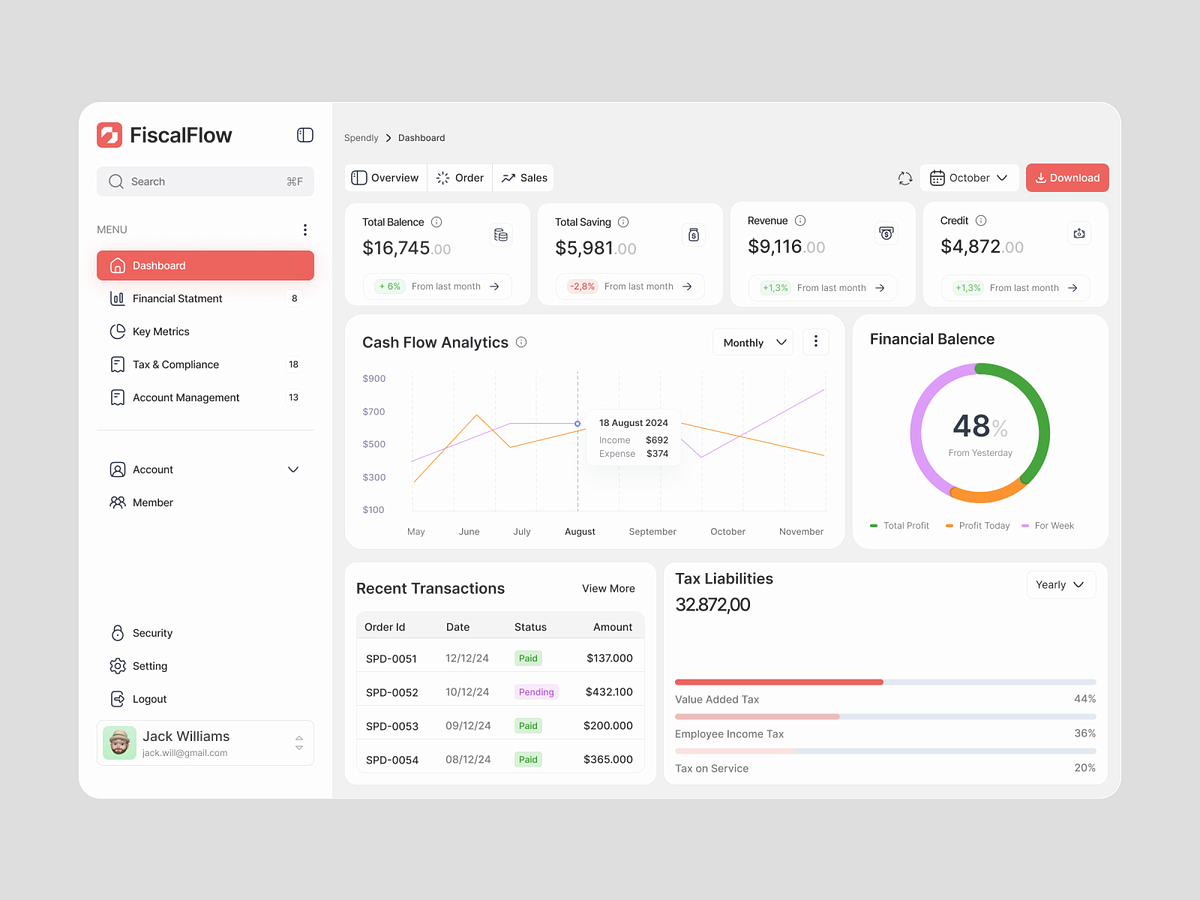Click the Value Added Tax progress bar
This screenshot has width=1200, height=900.
(x=885, y=682)
